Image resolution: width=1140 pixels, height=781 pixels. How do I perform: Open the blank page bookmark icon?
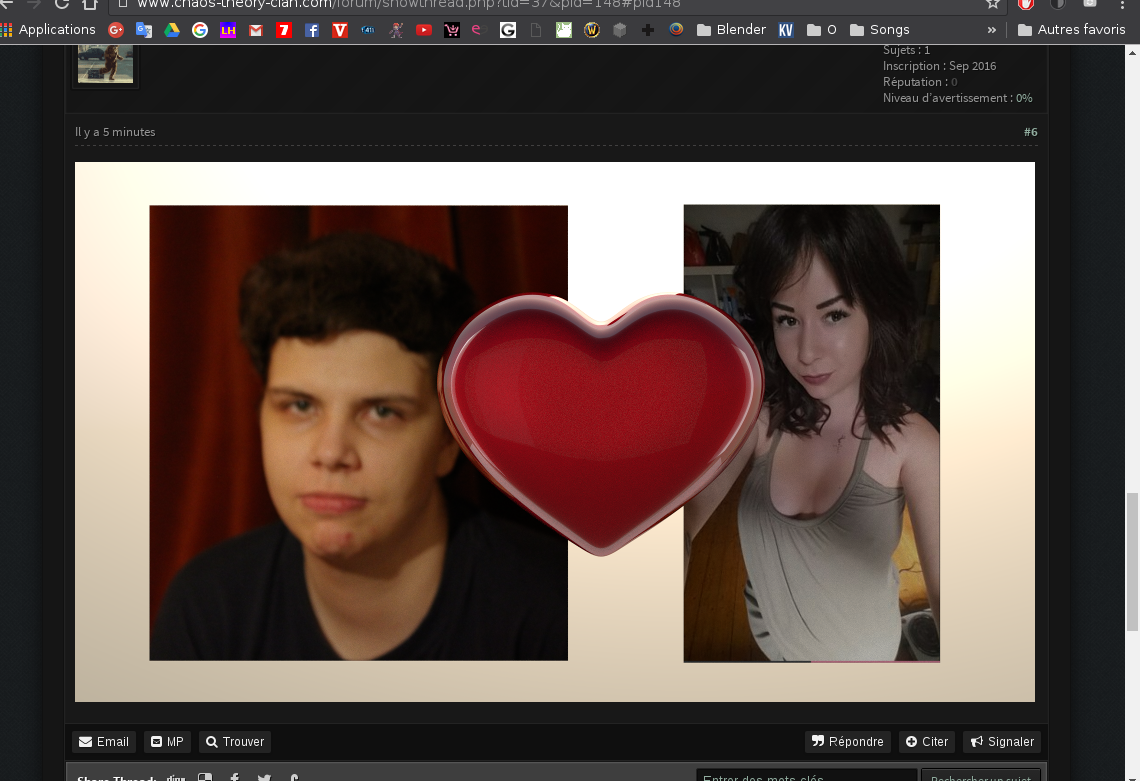[x=536, y=30]
